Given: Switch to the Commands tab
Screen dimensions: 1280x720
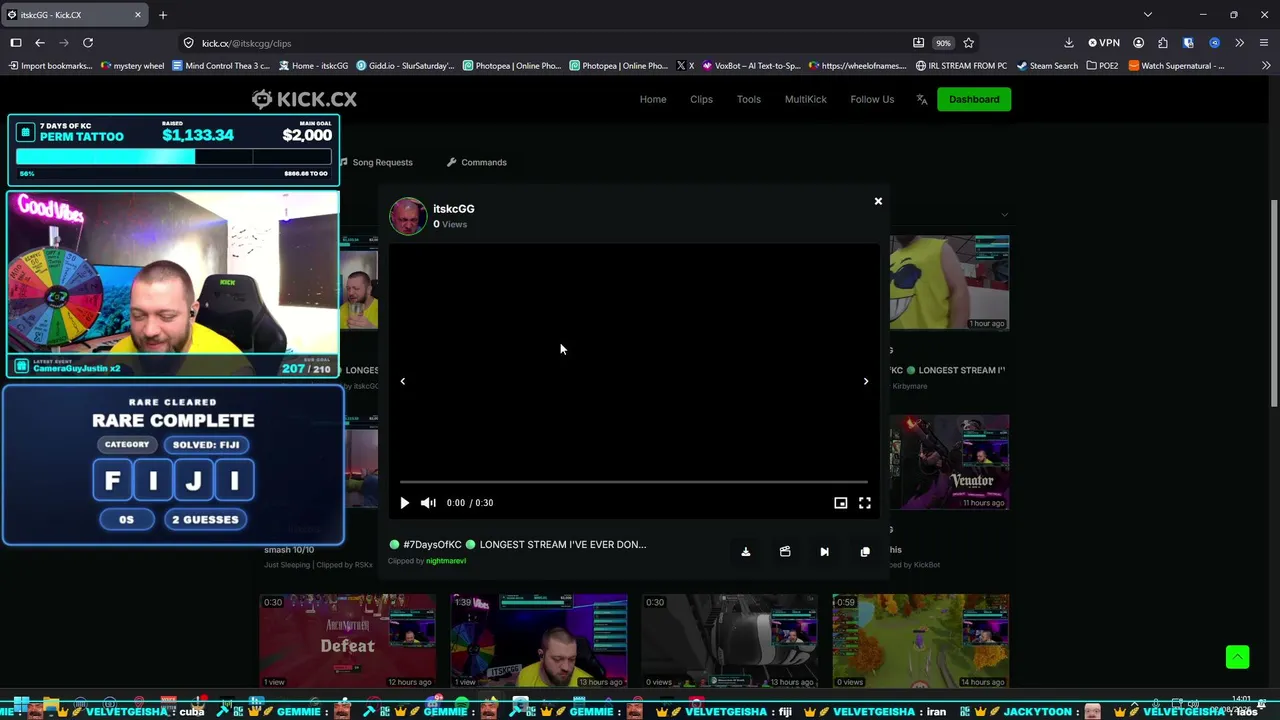Looking at the screenshot, I should point(477,162).
